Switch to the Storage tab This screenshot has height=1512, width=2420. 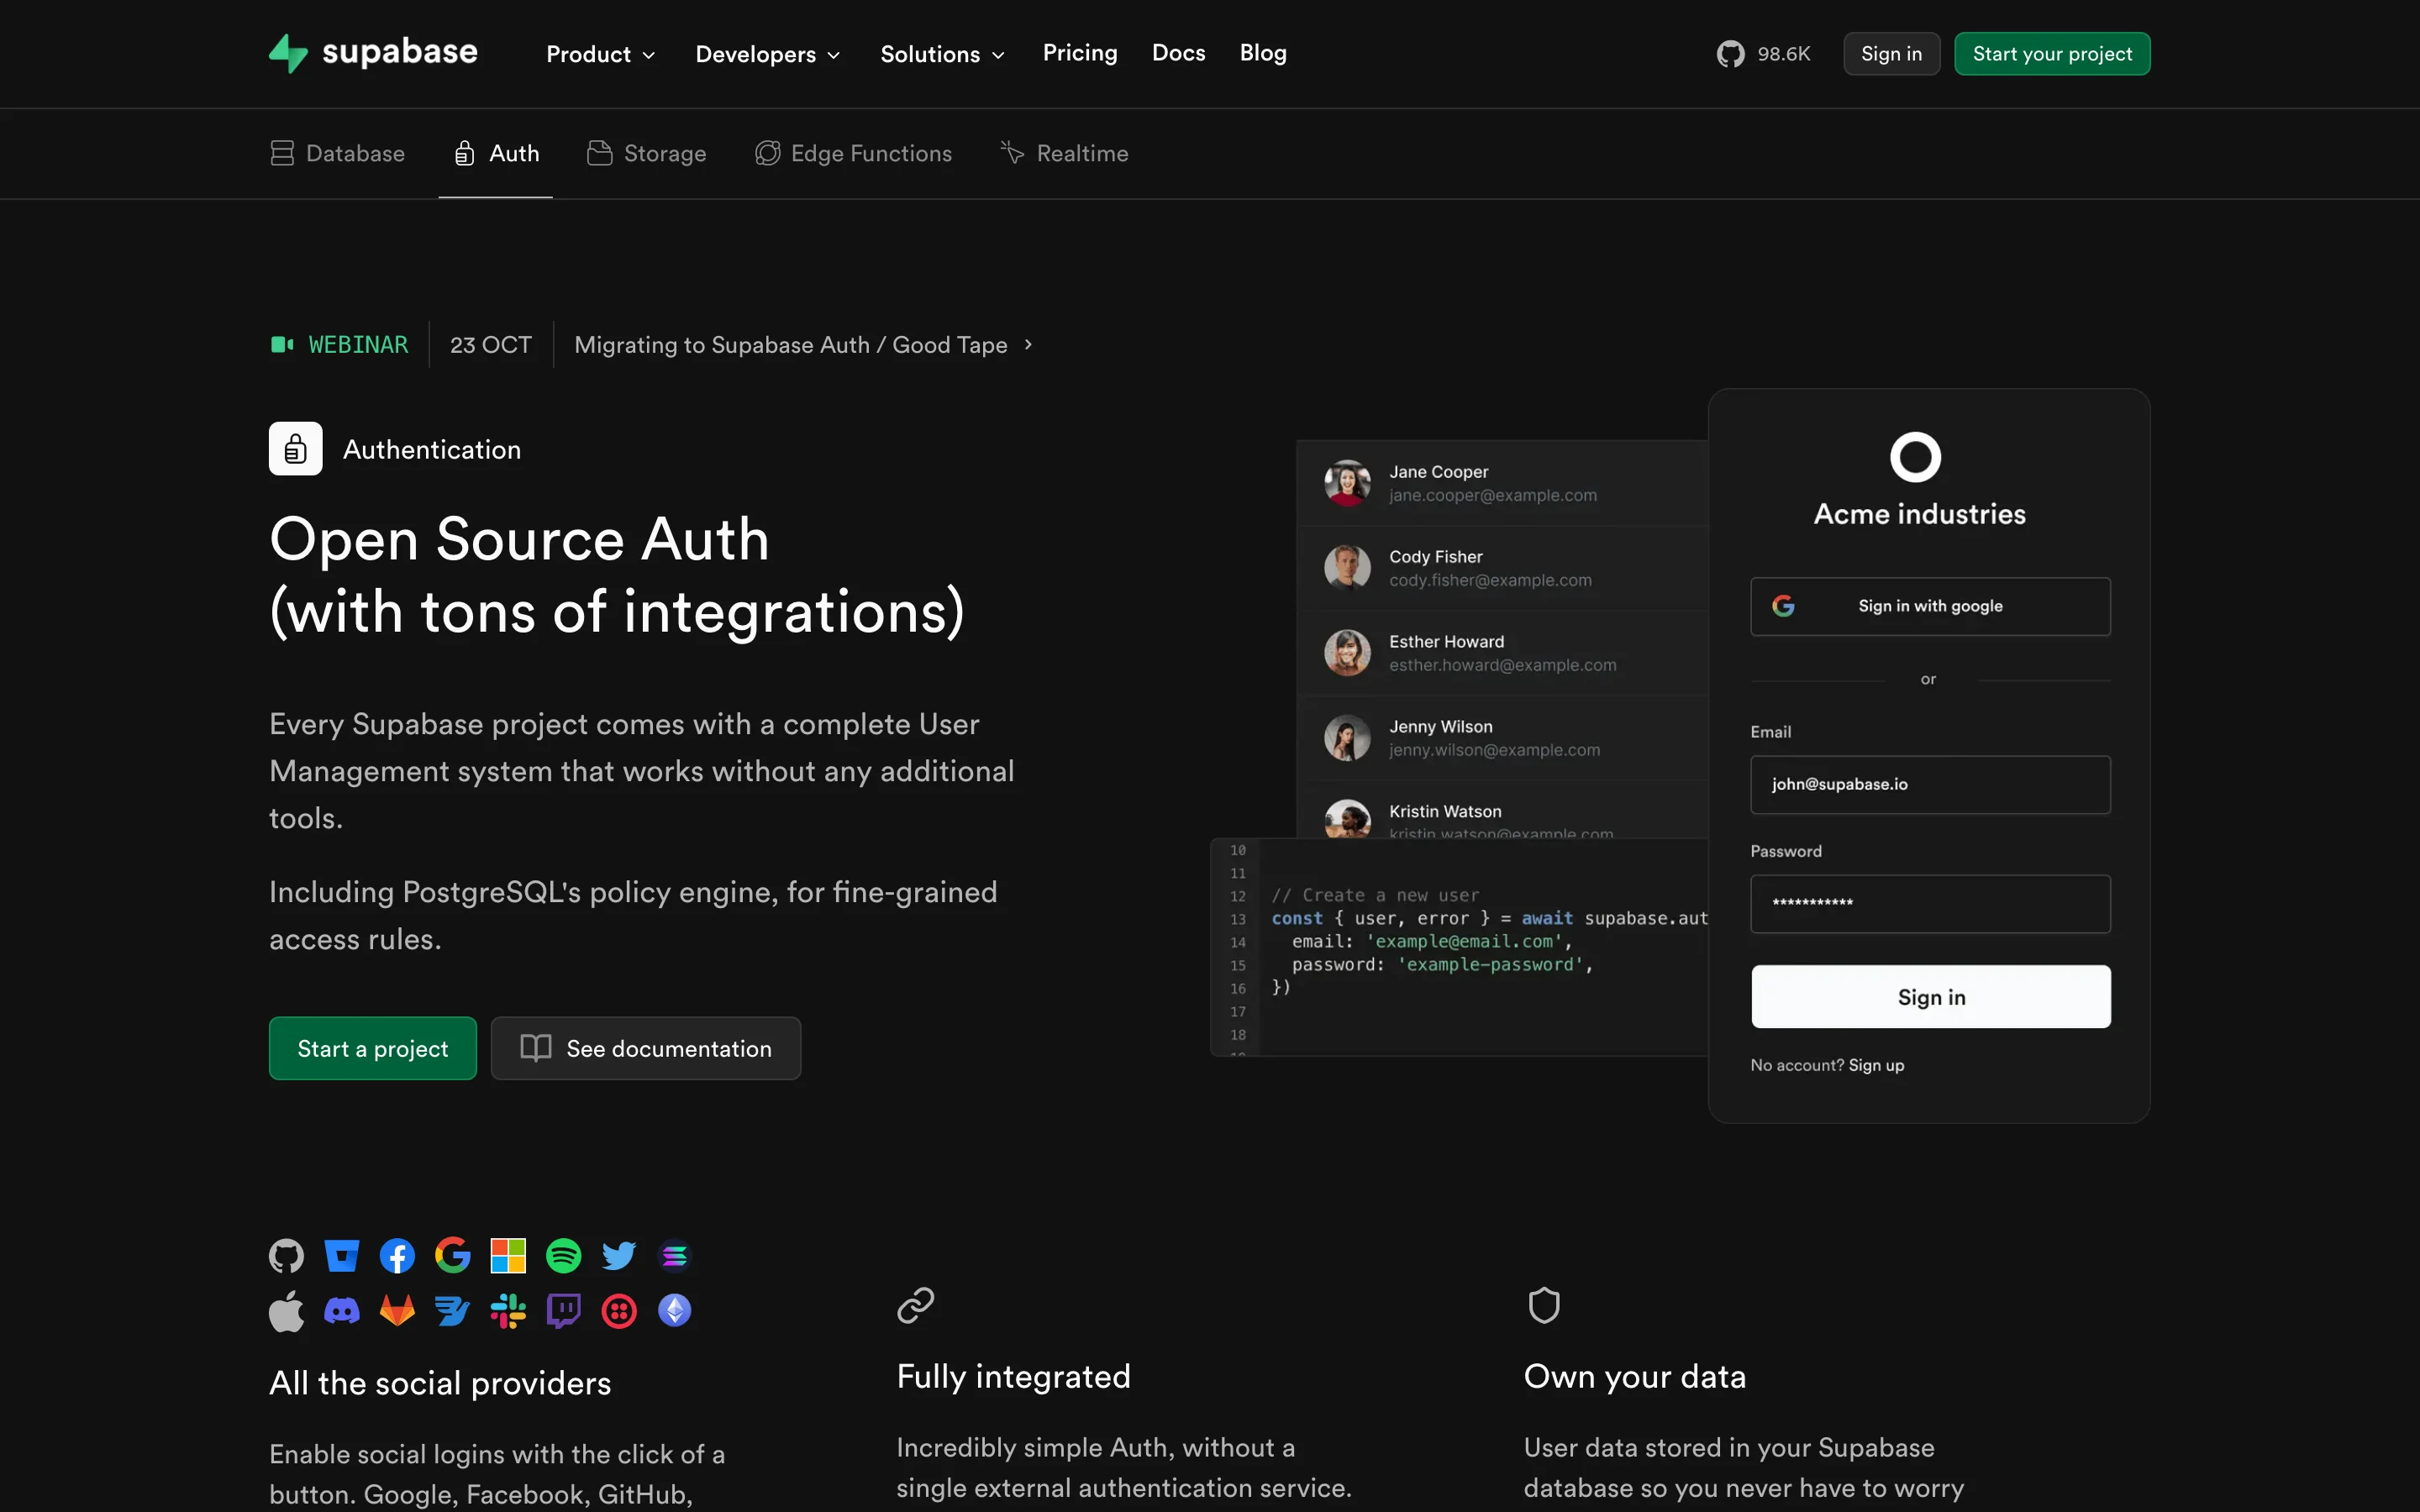point(647,153)
